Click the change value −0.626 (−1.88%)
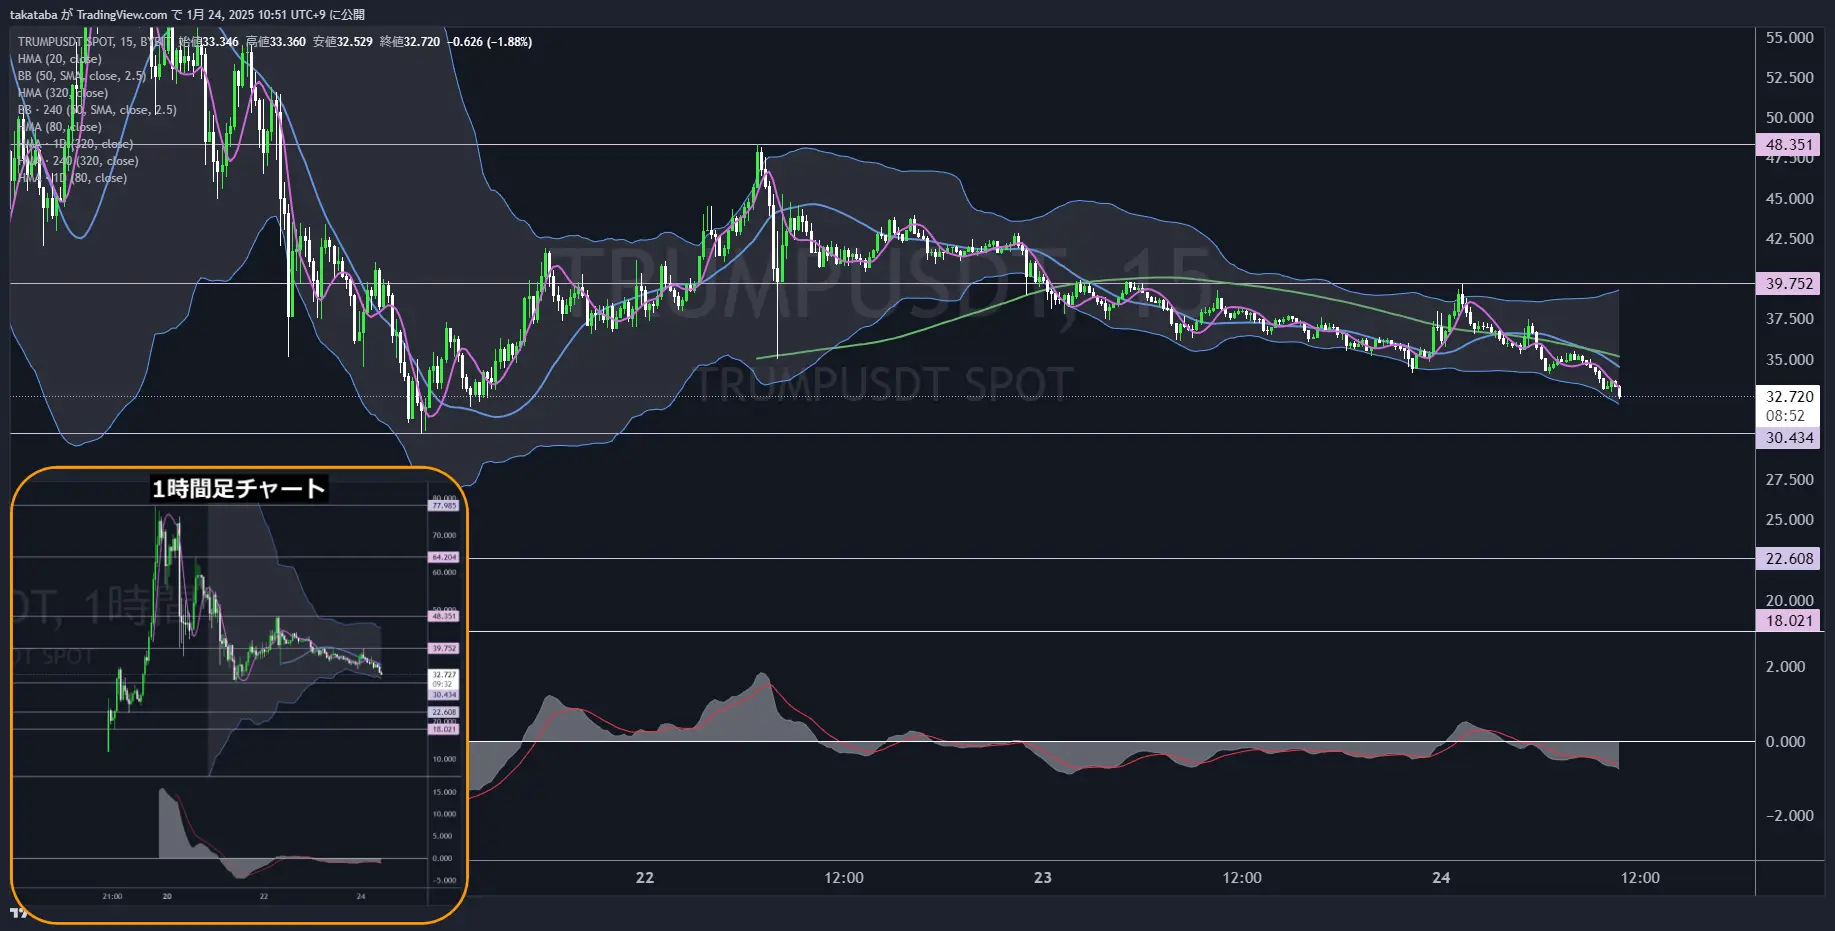The height and width of the screenshot is (931, 1835). (490, 42)
